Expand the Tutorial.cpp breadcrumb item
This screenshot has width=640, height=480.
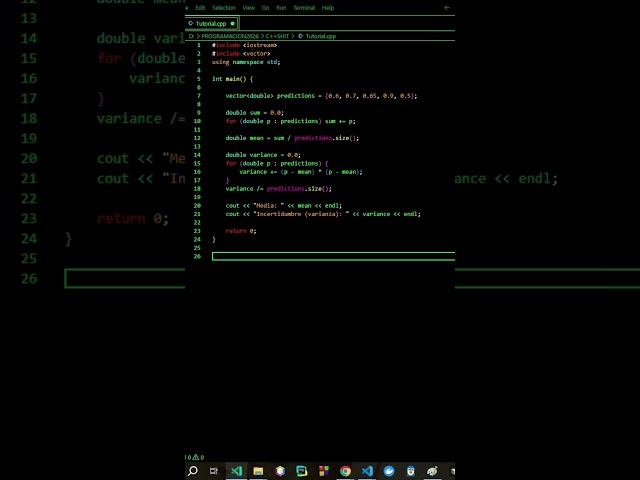pyautogui.click(x=317, y=36)
